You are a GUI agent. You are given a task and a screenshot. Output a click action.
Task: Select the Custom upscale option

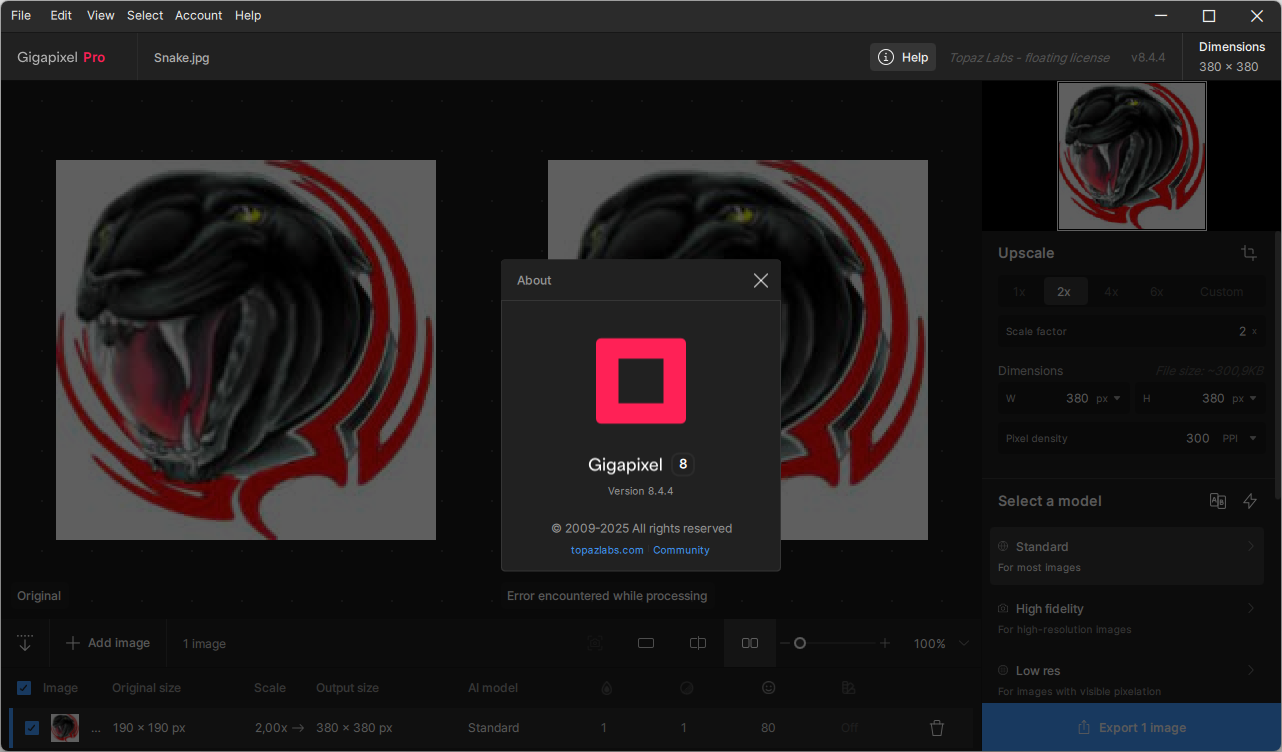[1222, 292]
